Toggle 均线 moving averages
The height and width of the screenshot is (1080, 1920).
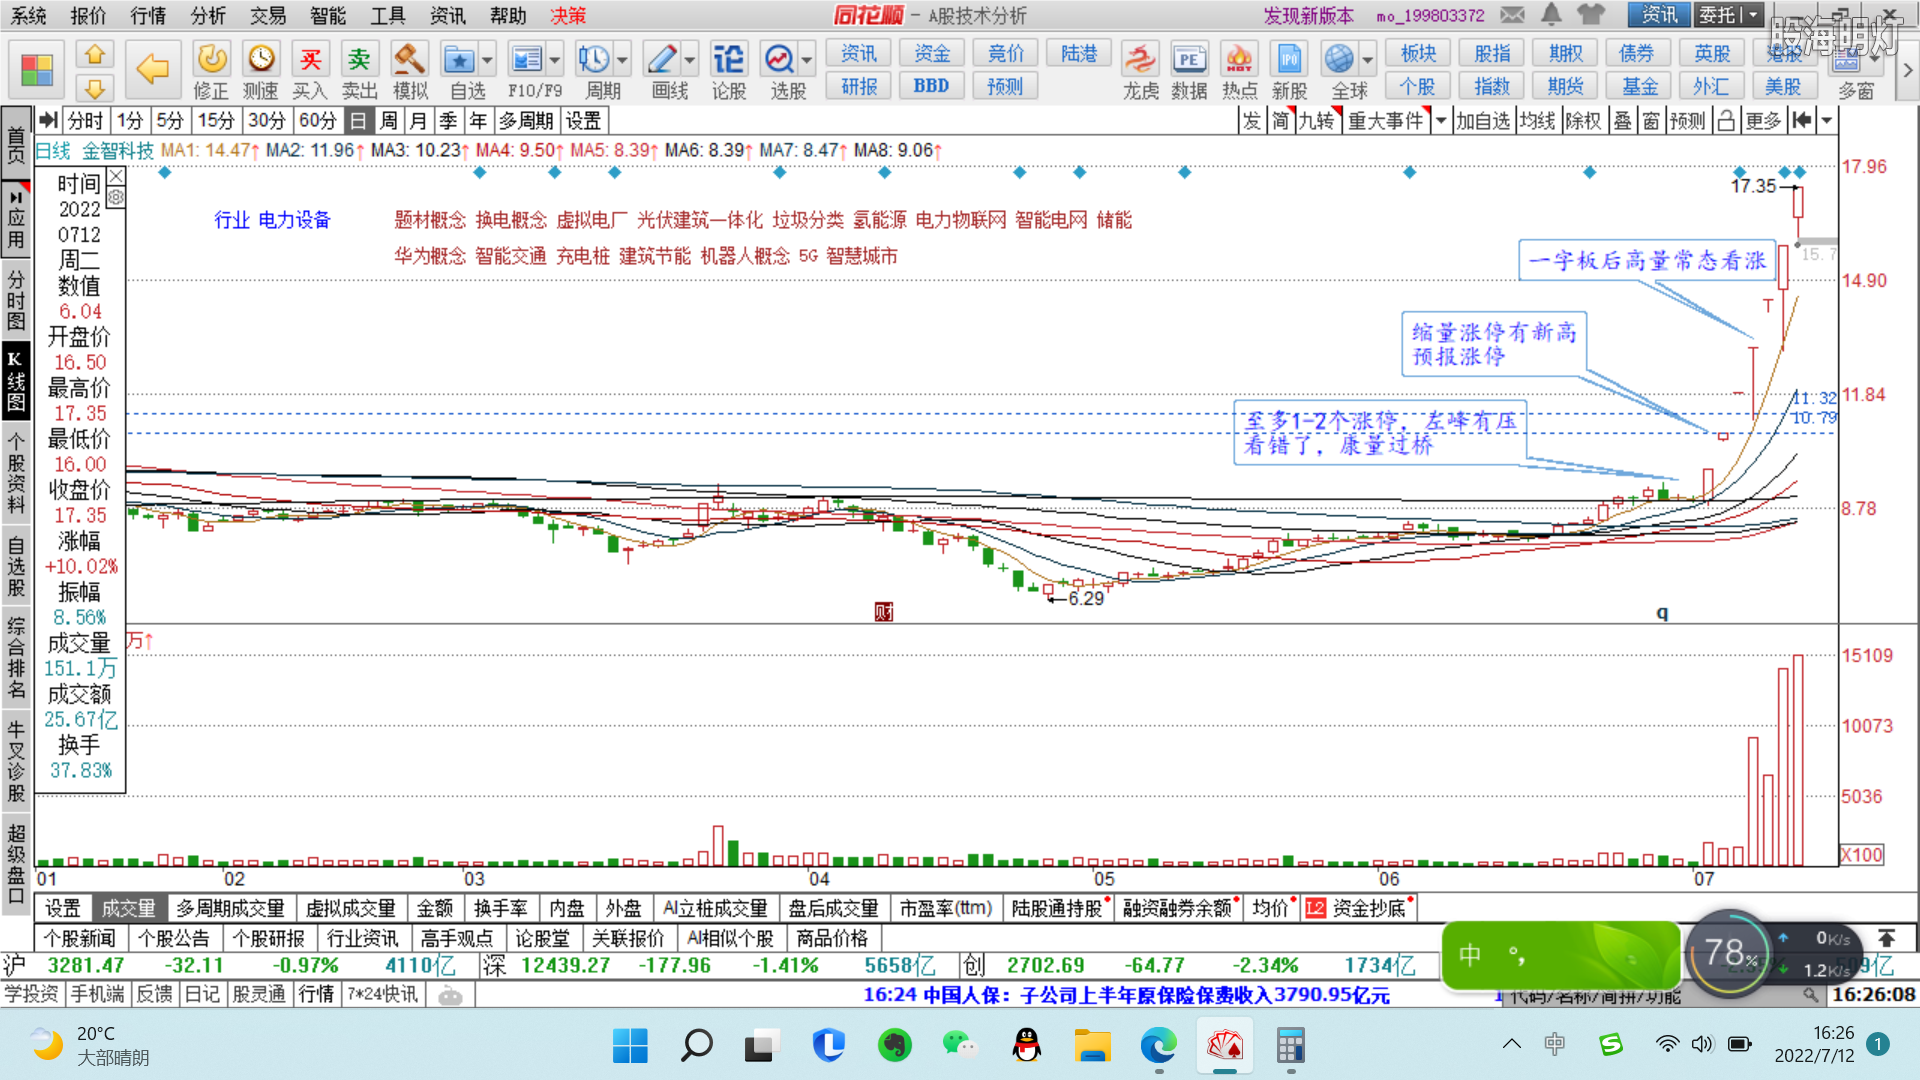(1537, 121)
